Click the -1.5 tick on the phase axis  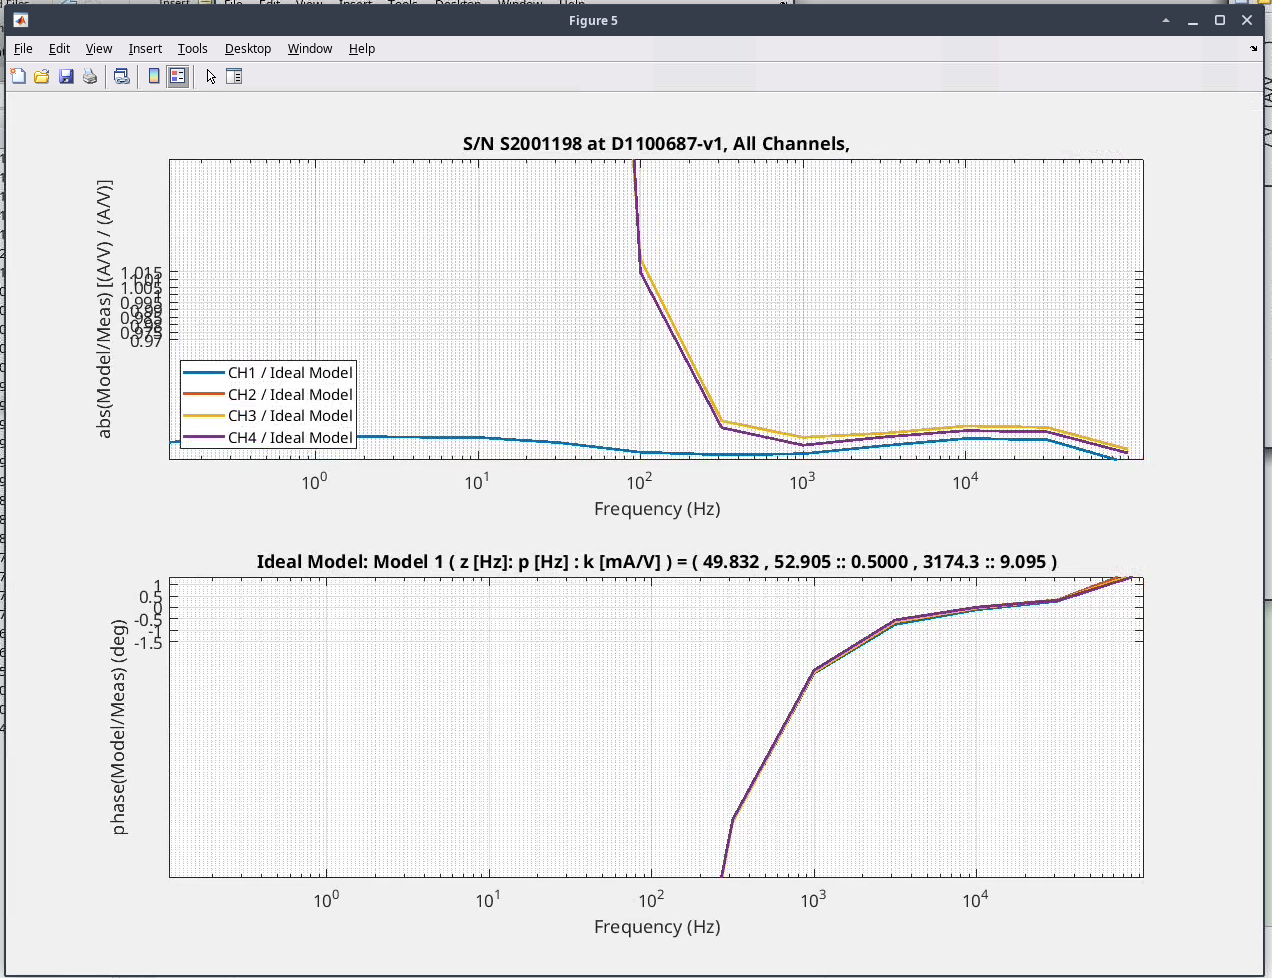(147, 643)
